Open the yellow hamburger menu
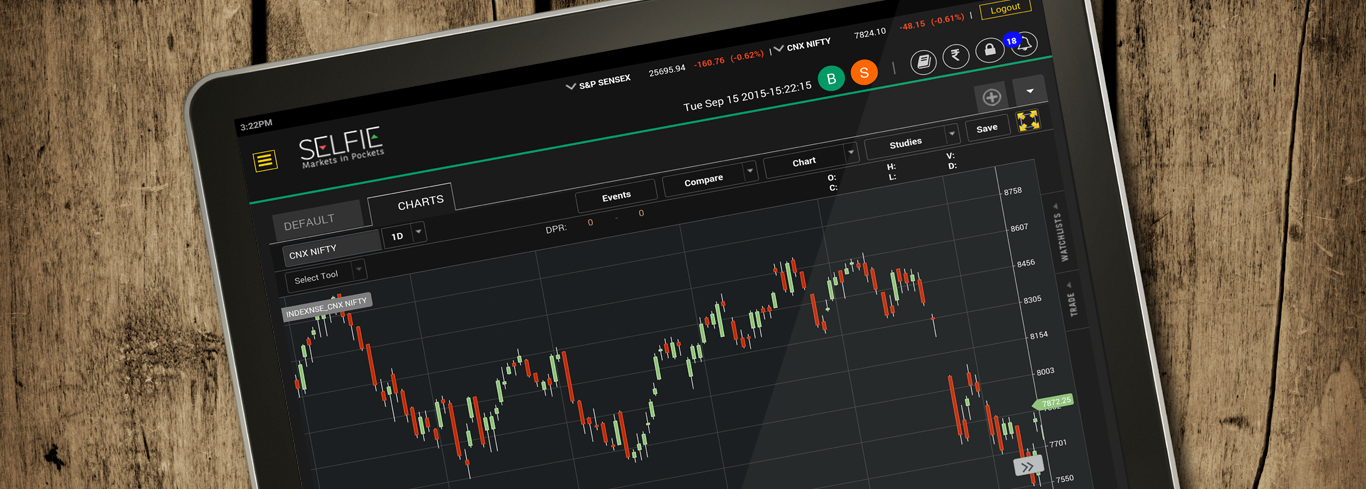 (x=265, y=160)
